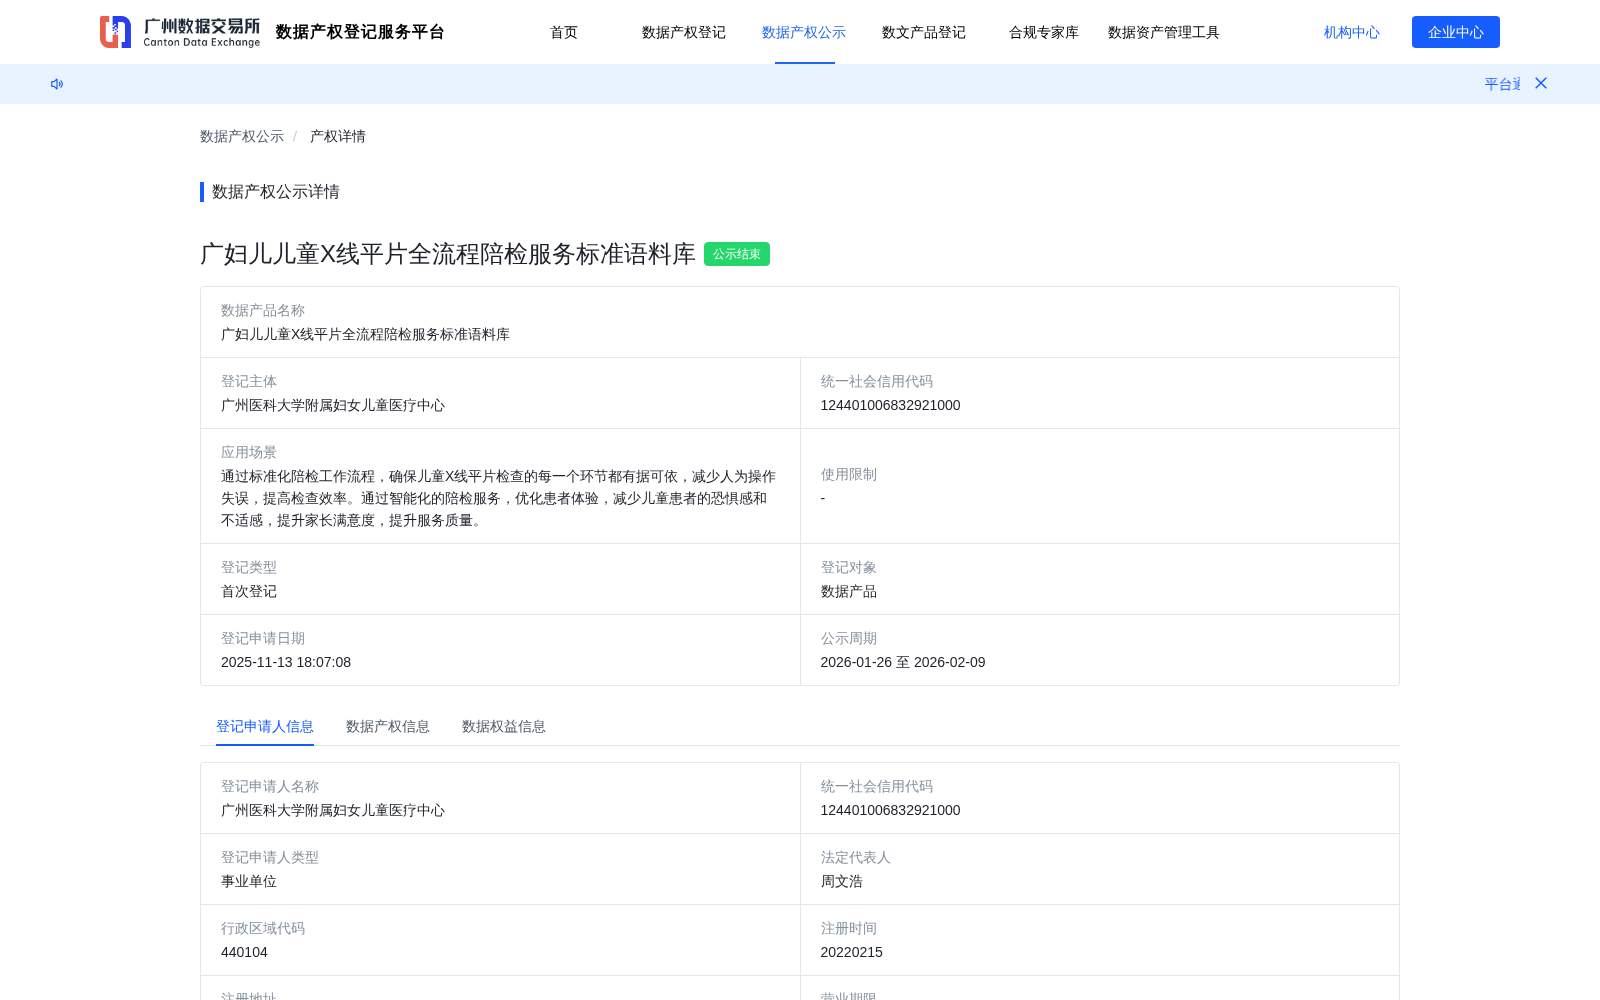
Task: Close the announcement banner
Action: (1541, 83)
